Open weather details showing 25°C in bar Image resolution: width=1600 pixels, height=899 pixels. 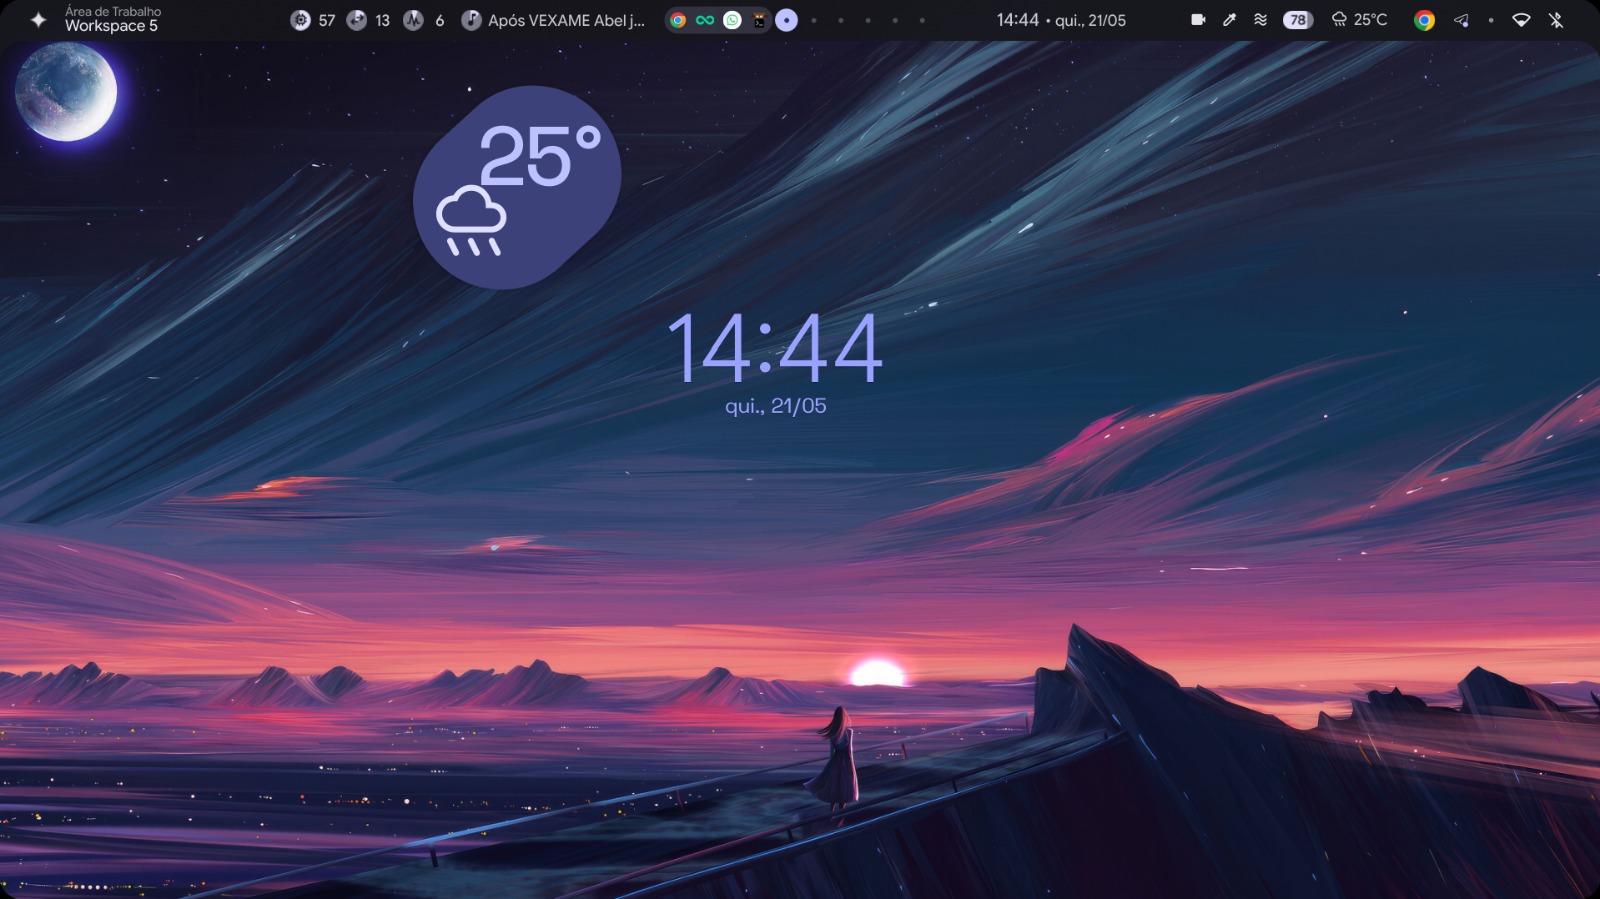pos(1359,20)
